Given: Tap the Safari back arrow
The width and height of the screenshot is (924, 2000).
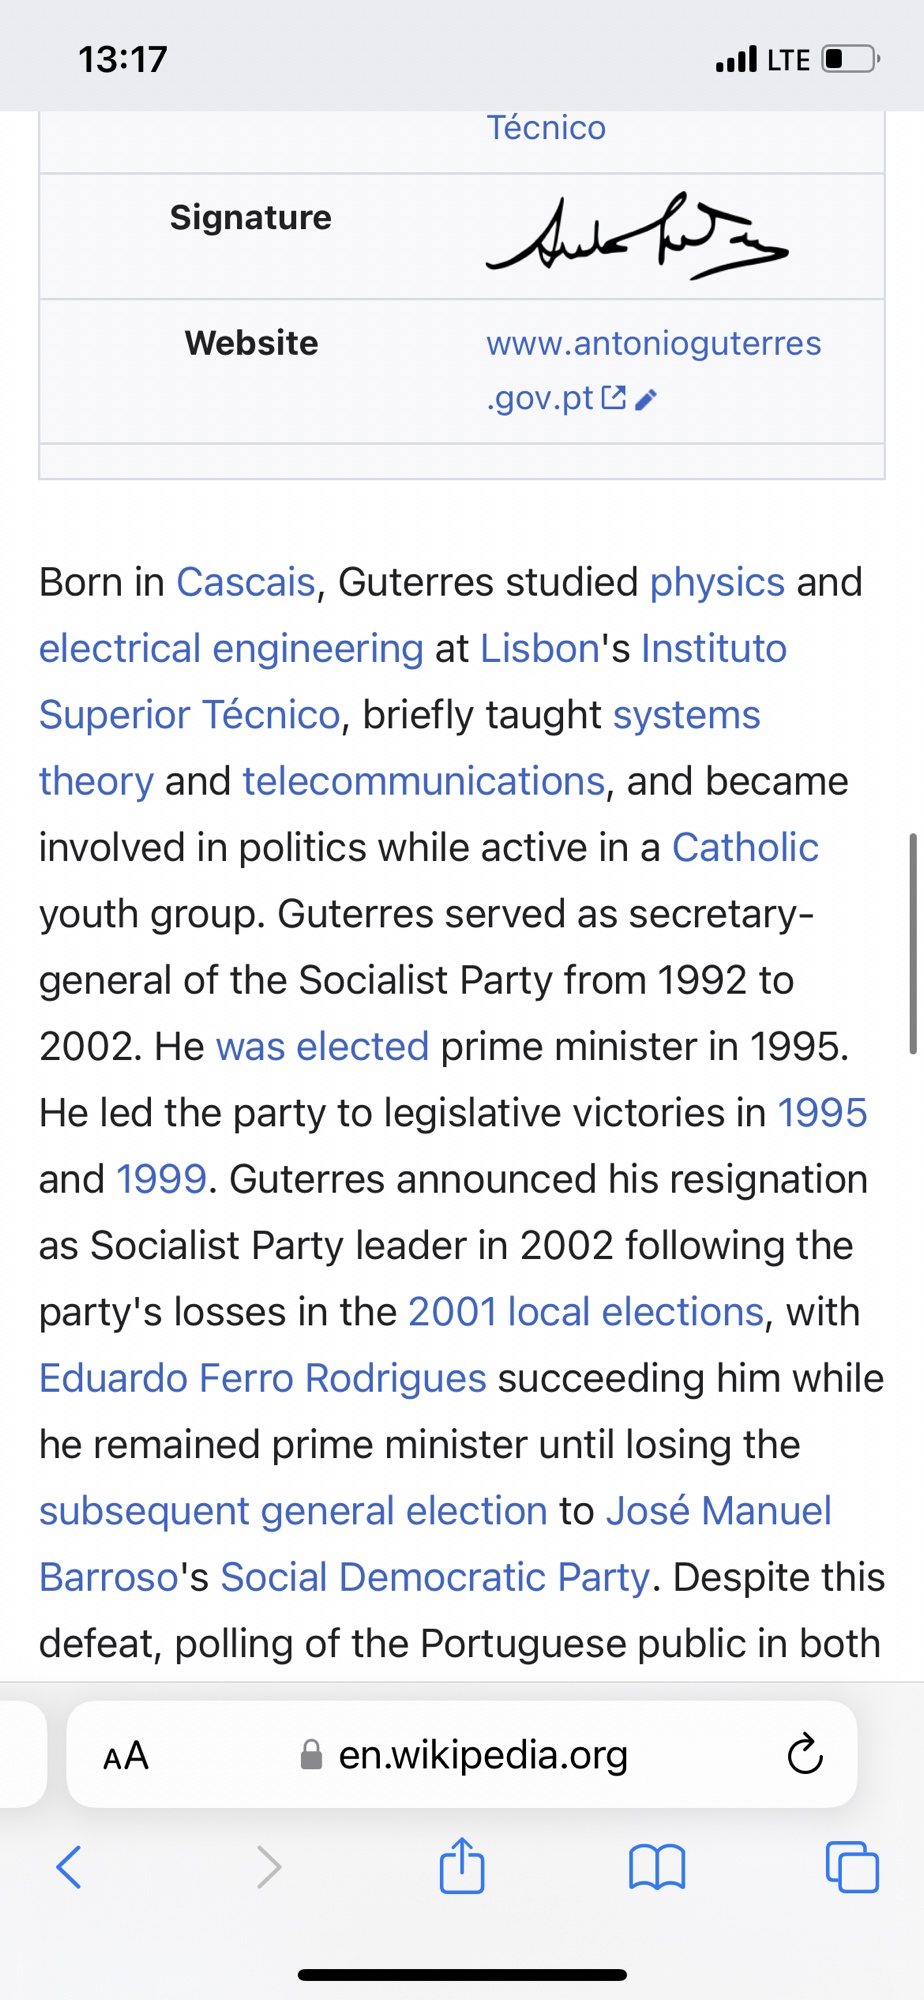Looking at the screenshot, I should [x=69, y=1866].
